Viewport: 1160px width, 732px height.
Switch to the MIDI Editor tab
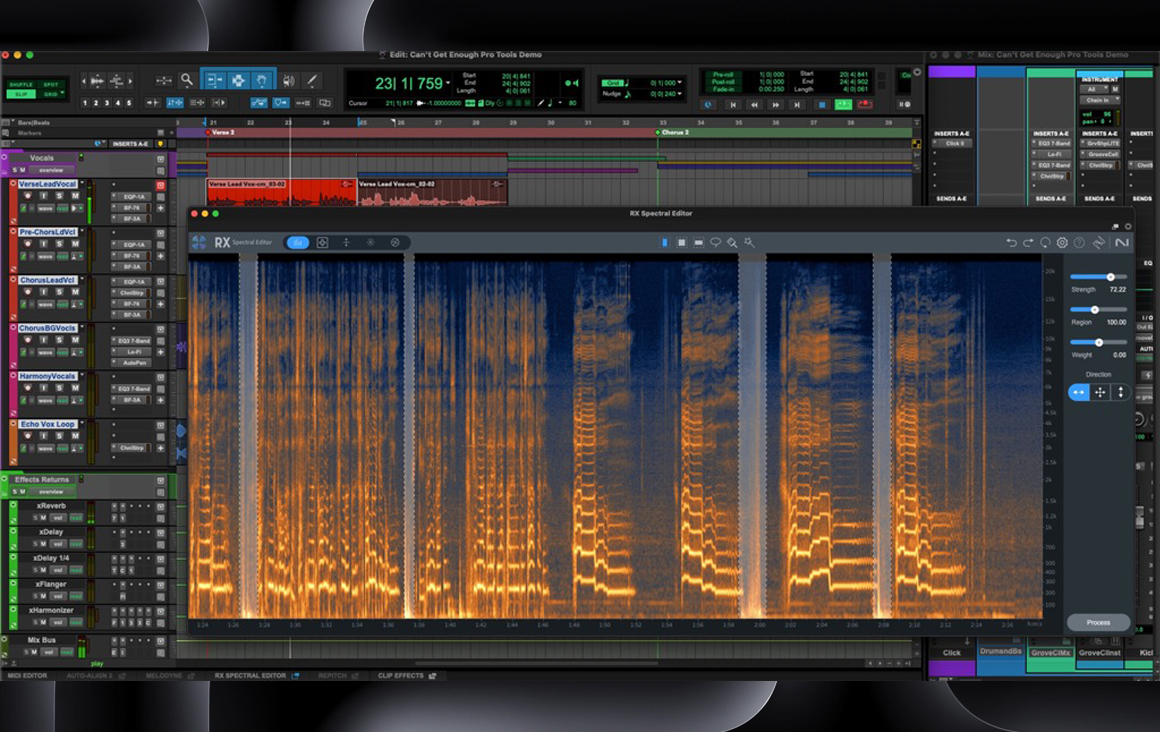[30, 675]
